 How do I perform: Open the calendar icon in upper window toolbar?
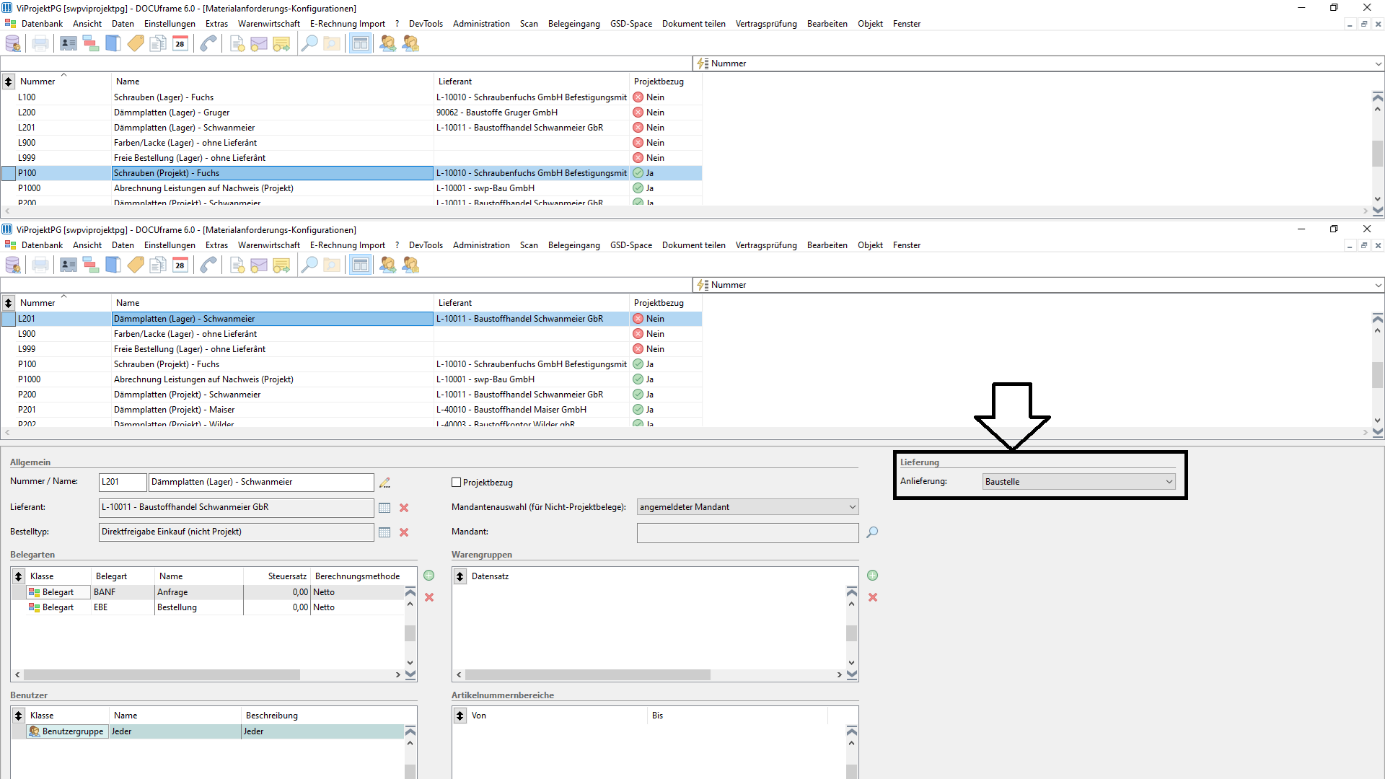pyautogui.click(x=180, y=43)
